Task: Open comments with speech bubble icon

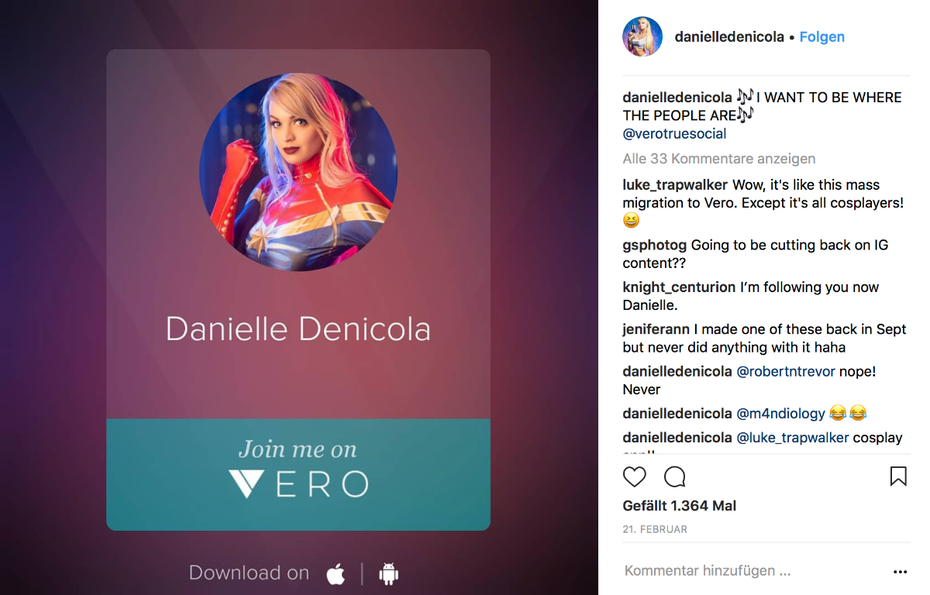Action: pos(674,476)
